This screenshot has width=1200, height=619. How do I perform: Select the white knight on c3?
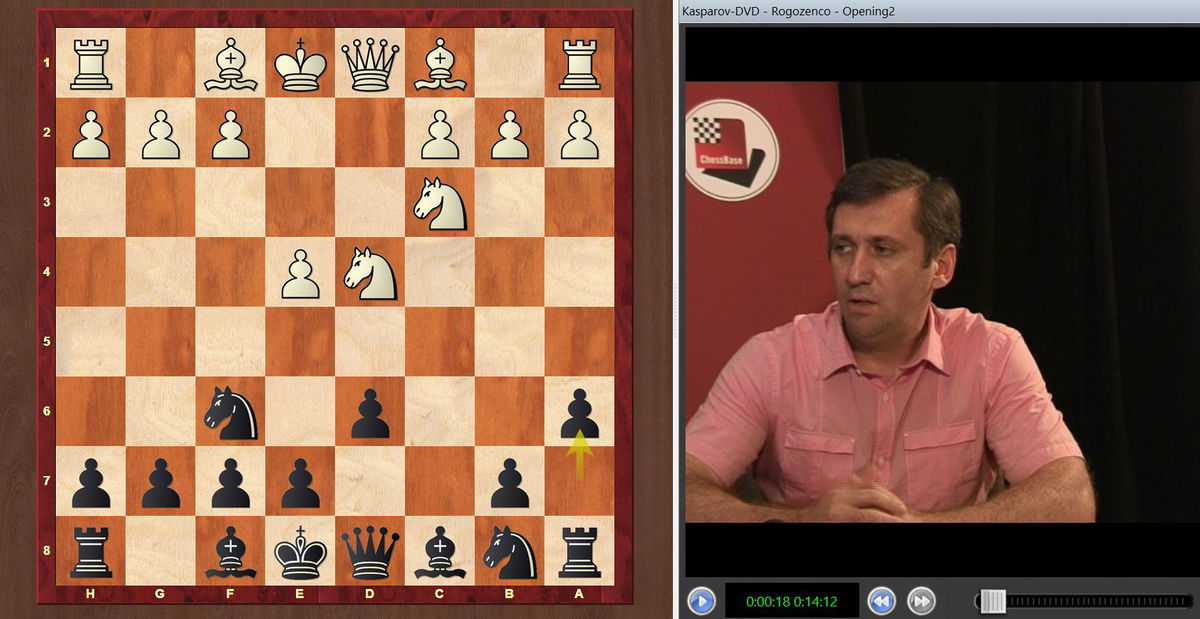pyautogui.click(x=440, y=201)
